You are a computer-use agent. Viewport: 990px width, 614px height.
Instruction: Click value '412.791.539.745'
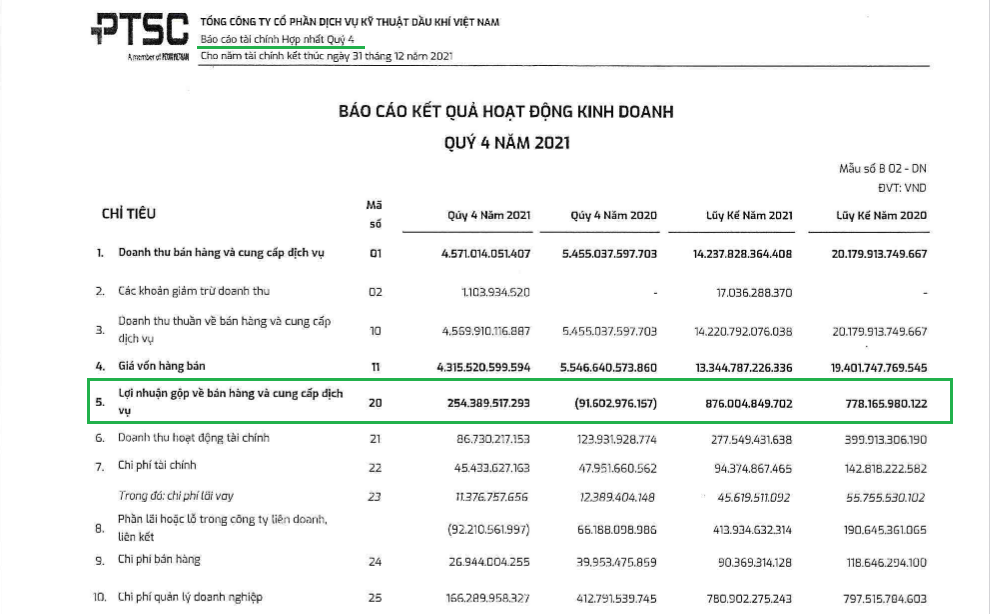coord(617,598)
